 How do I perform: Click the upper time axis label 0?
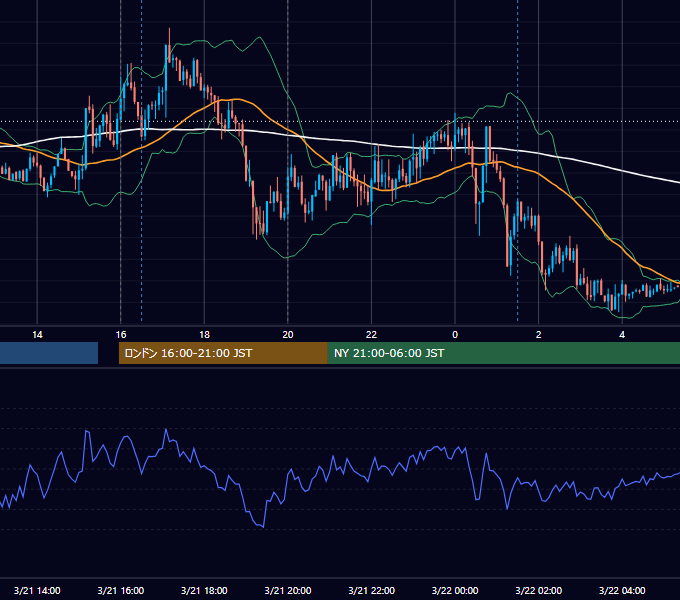pyautogui.click(x=455, y=335)
